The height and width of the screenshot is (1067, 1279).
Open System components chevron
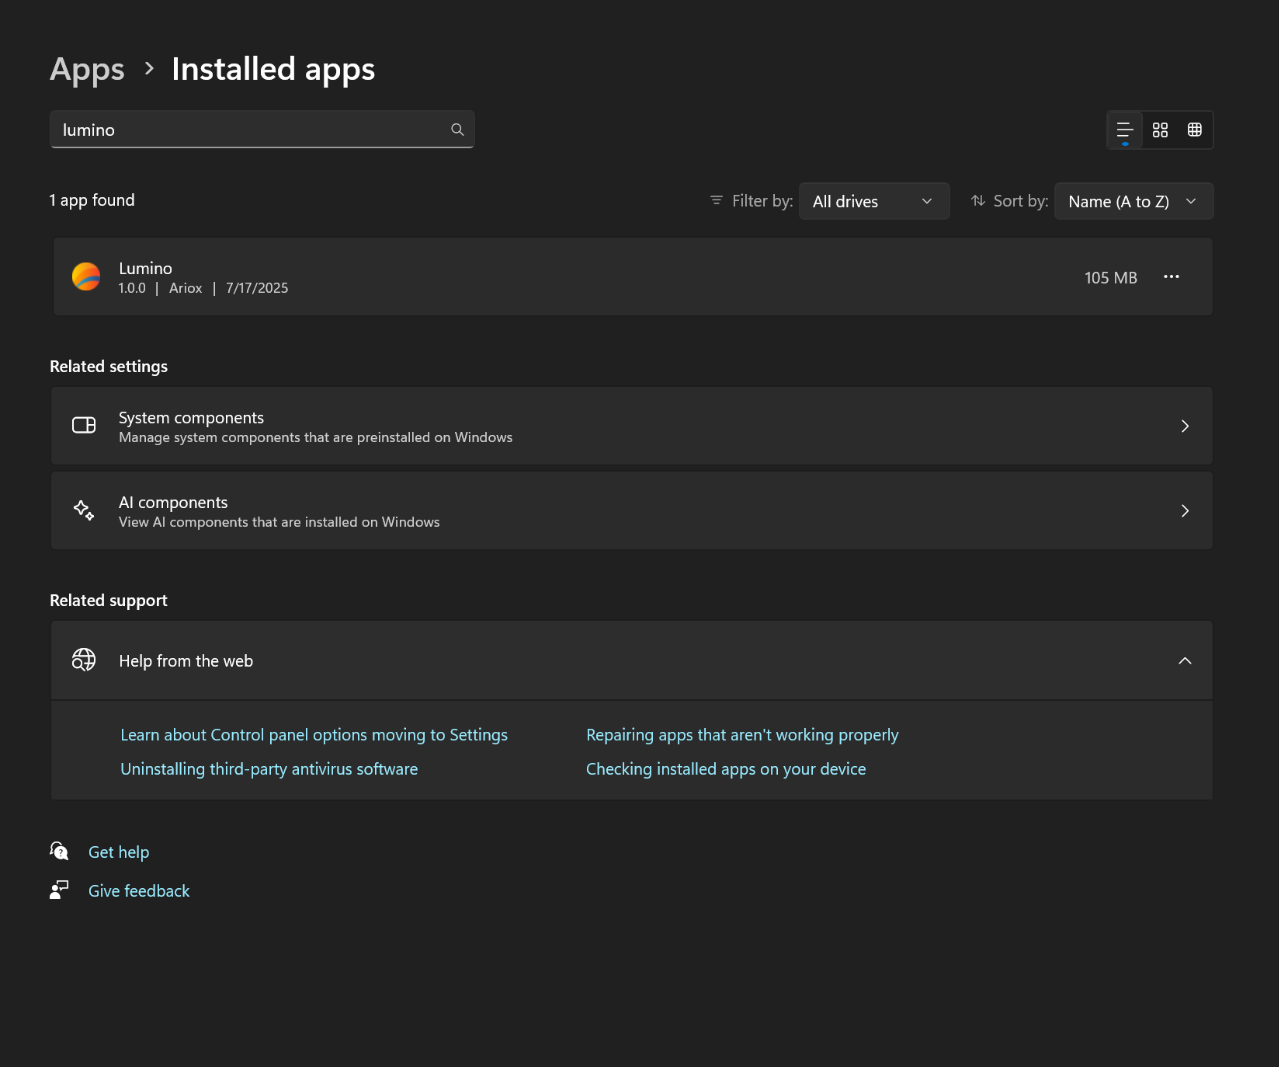point(1185,426)
